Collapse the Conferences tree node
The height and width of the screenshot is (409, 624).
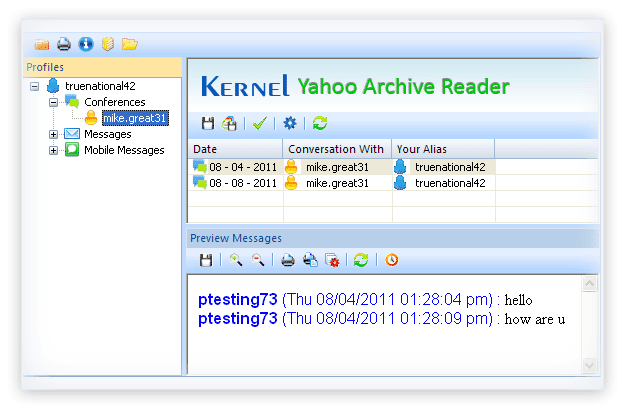[x=53, y=103]
